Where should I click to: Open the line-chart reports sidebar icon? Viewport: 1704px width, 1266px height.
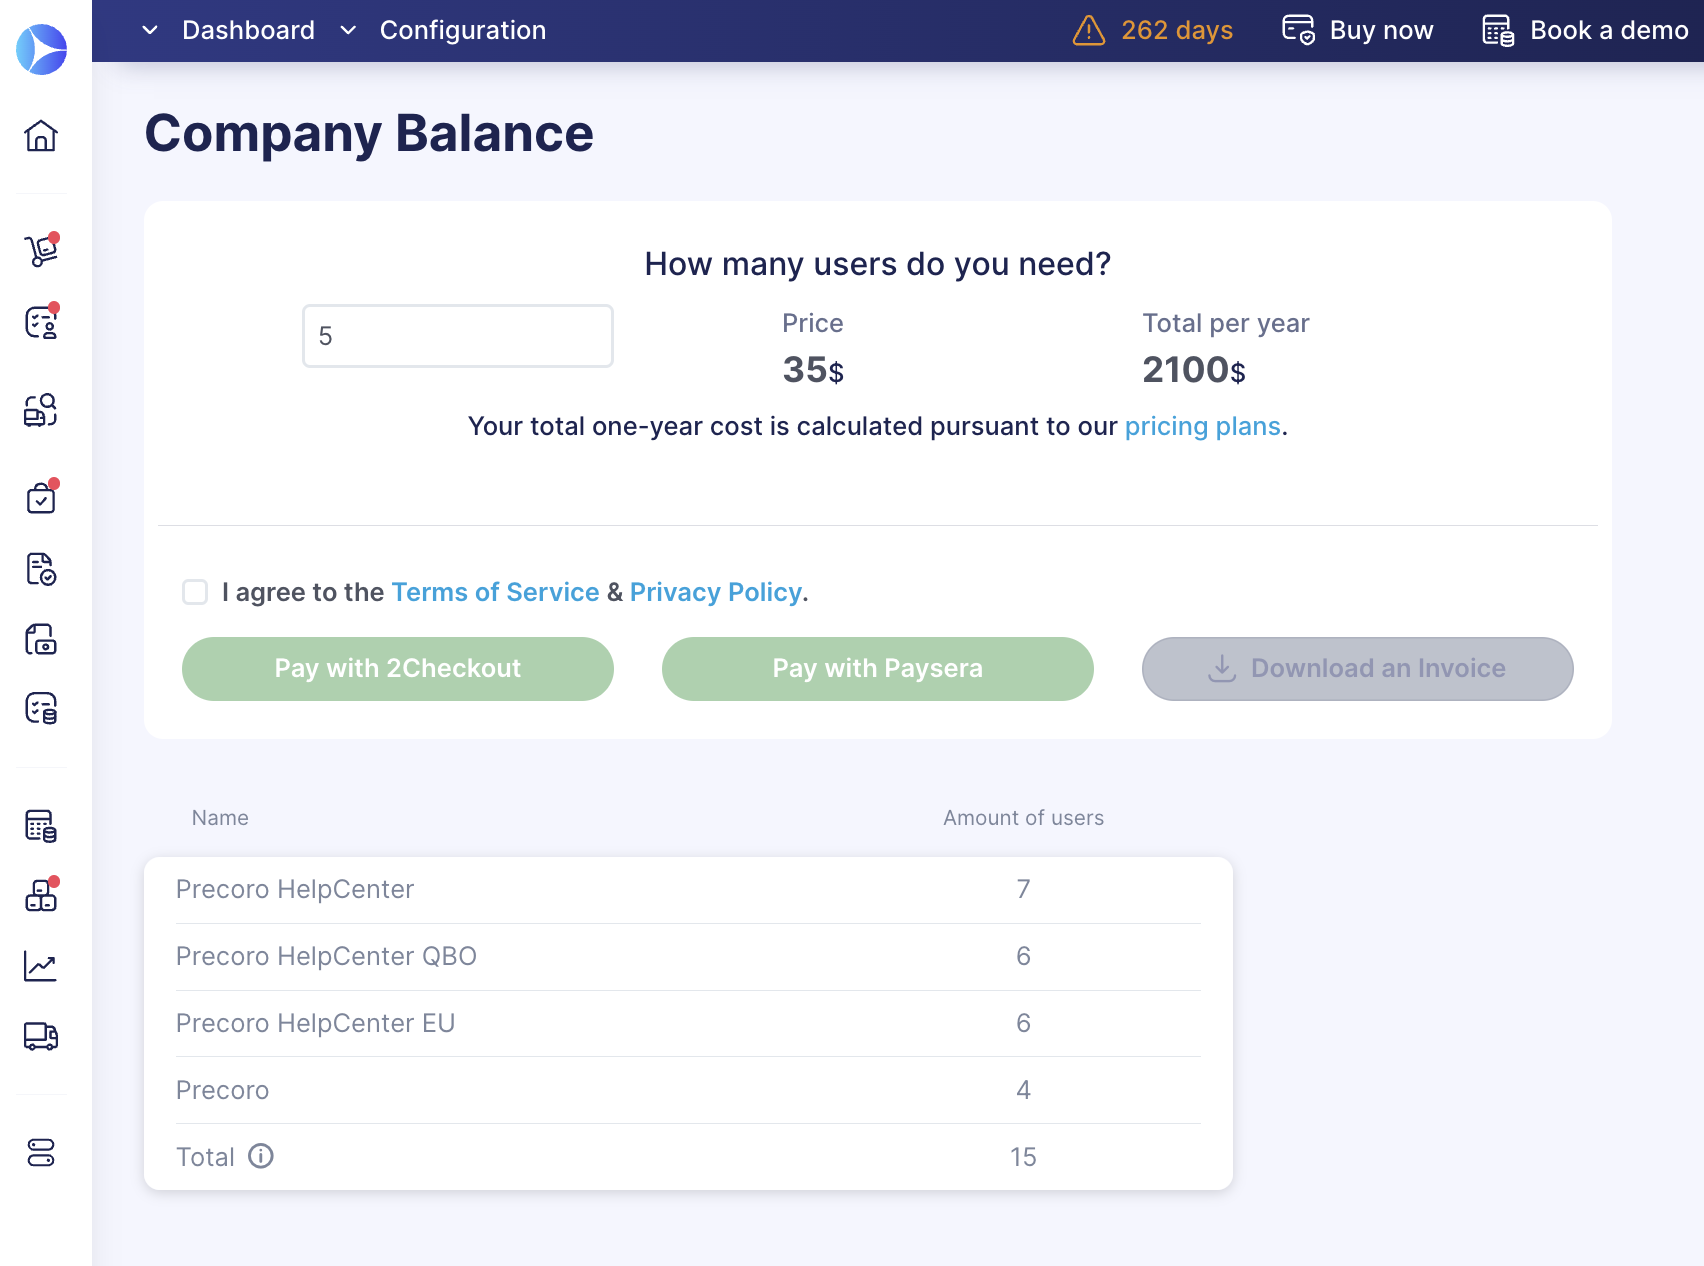click(41, 966)
